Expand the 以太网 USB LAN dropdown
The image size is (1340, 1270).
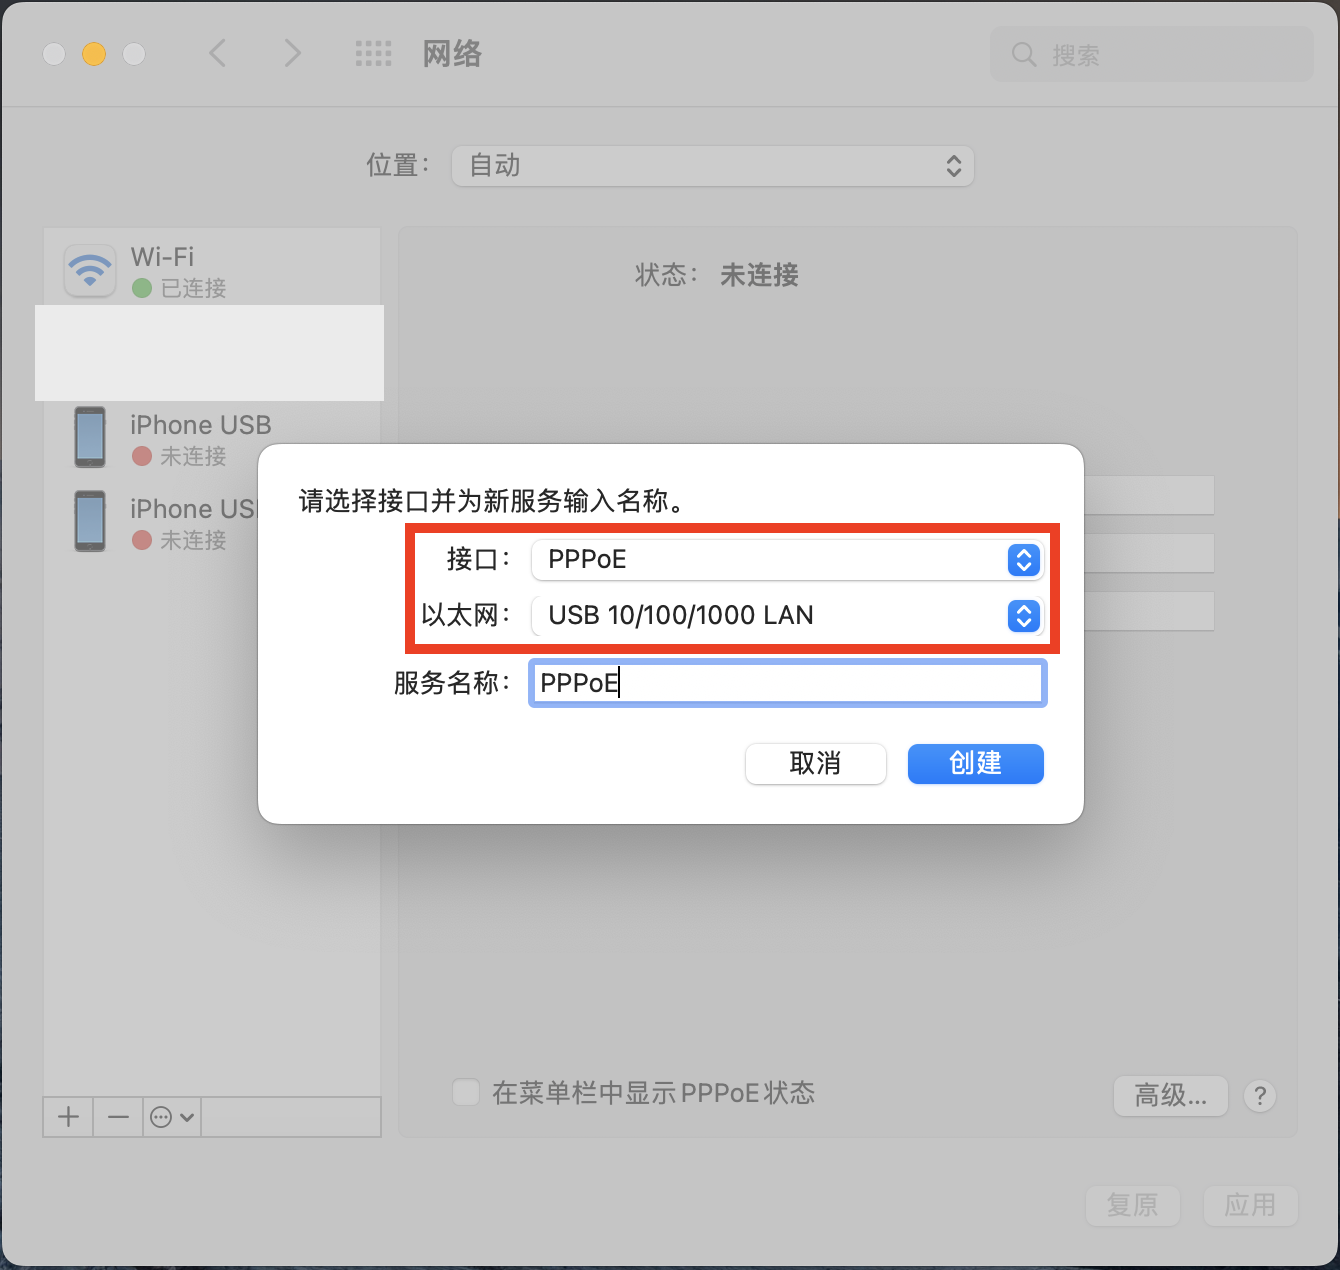click(x=787, y=616)
